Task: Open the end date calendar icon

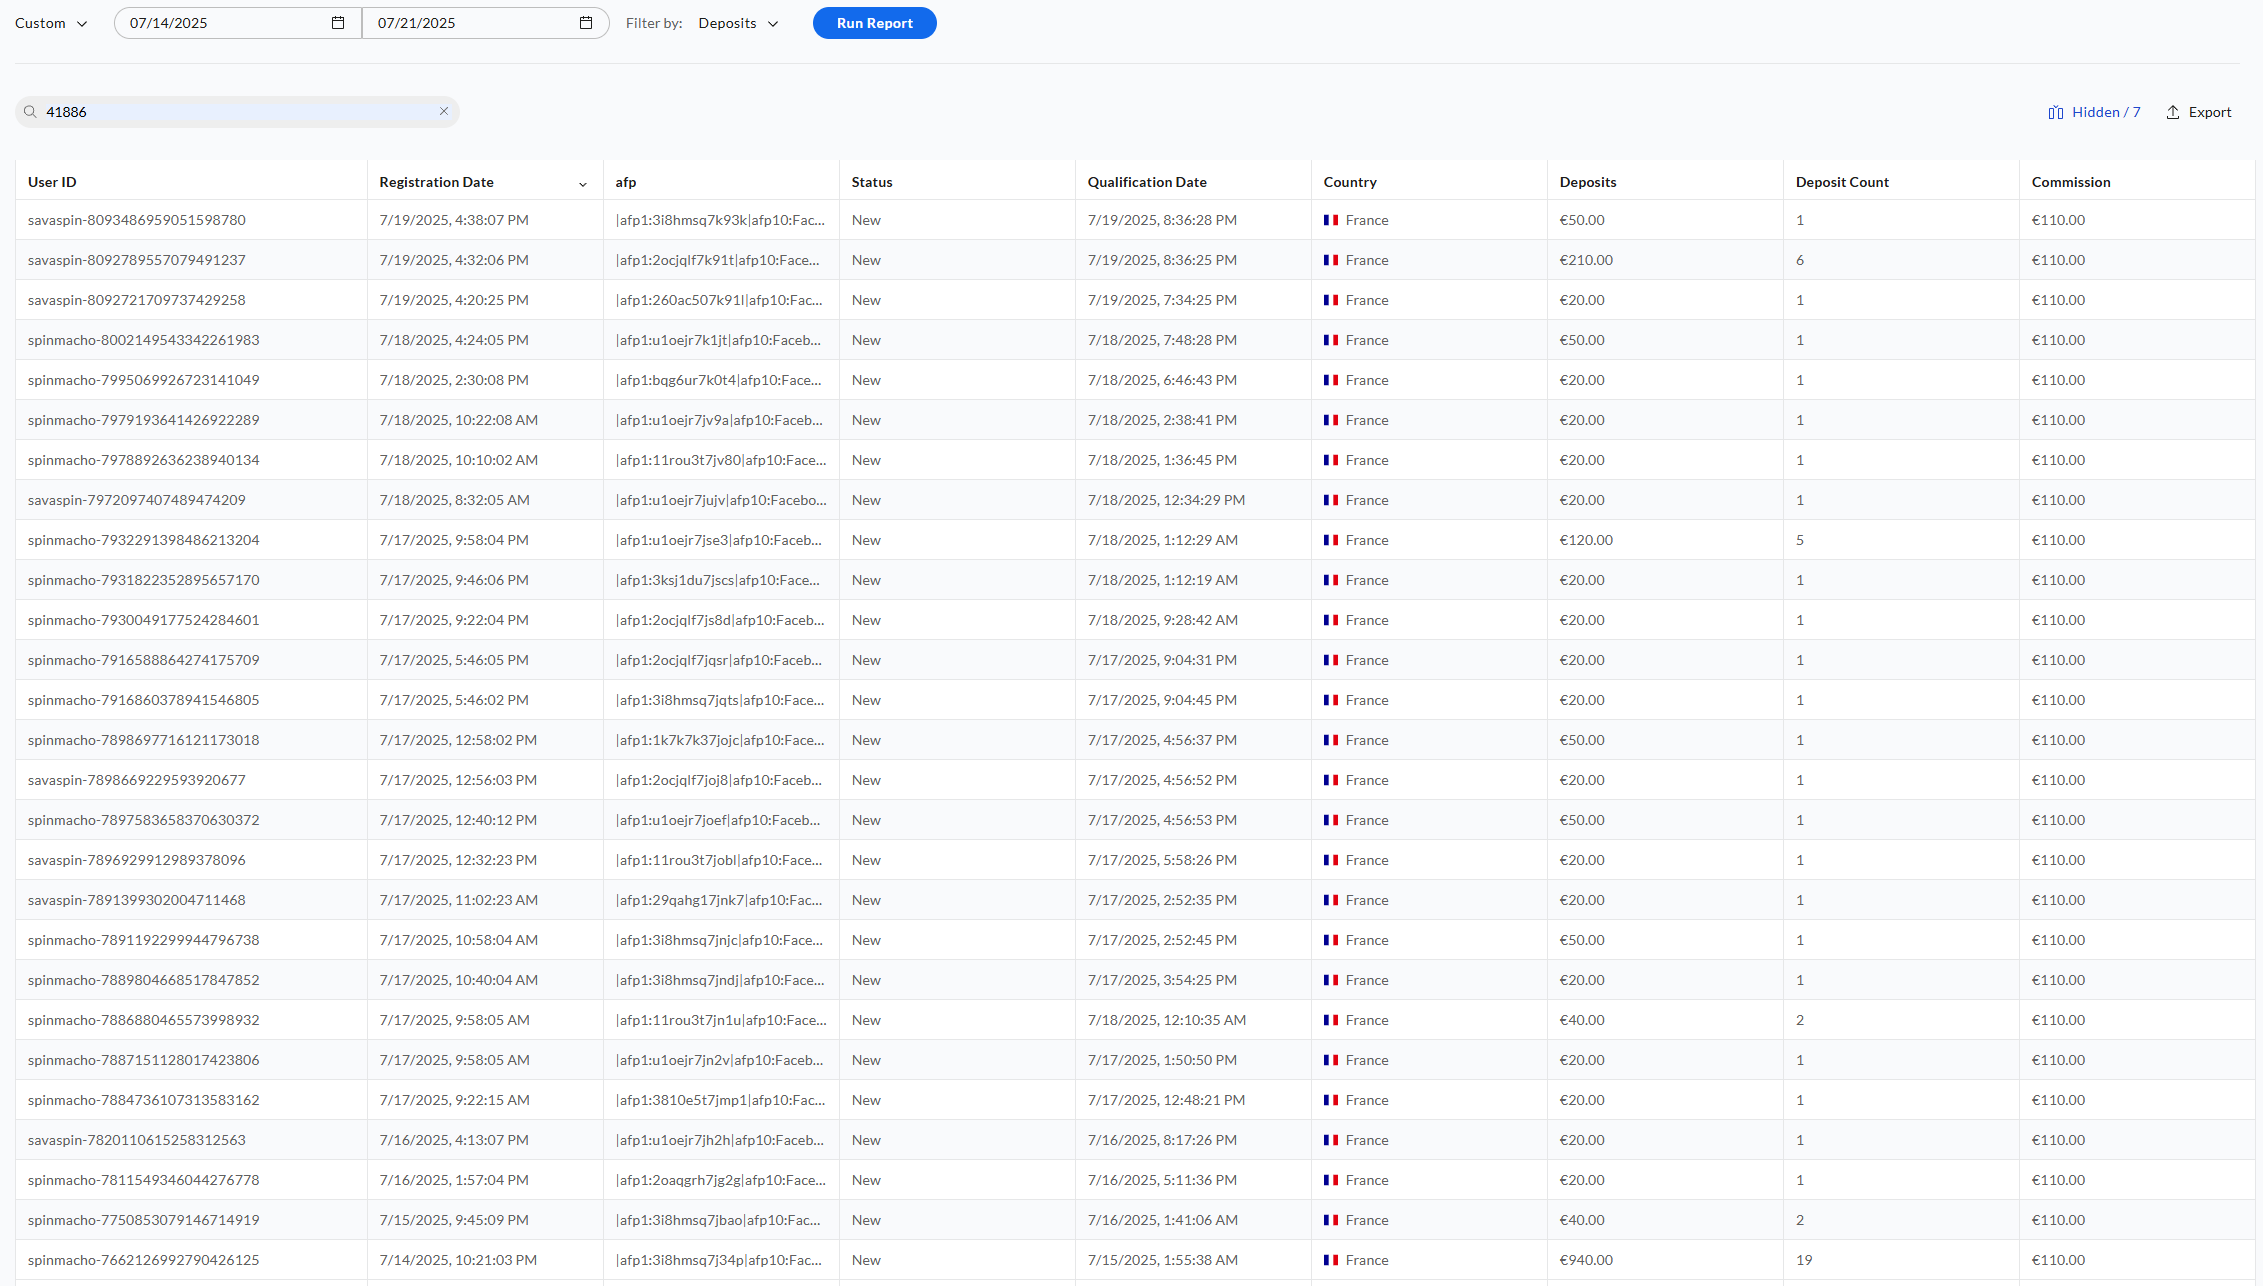Action: [586, 23]
